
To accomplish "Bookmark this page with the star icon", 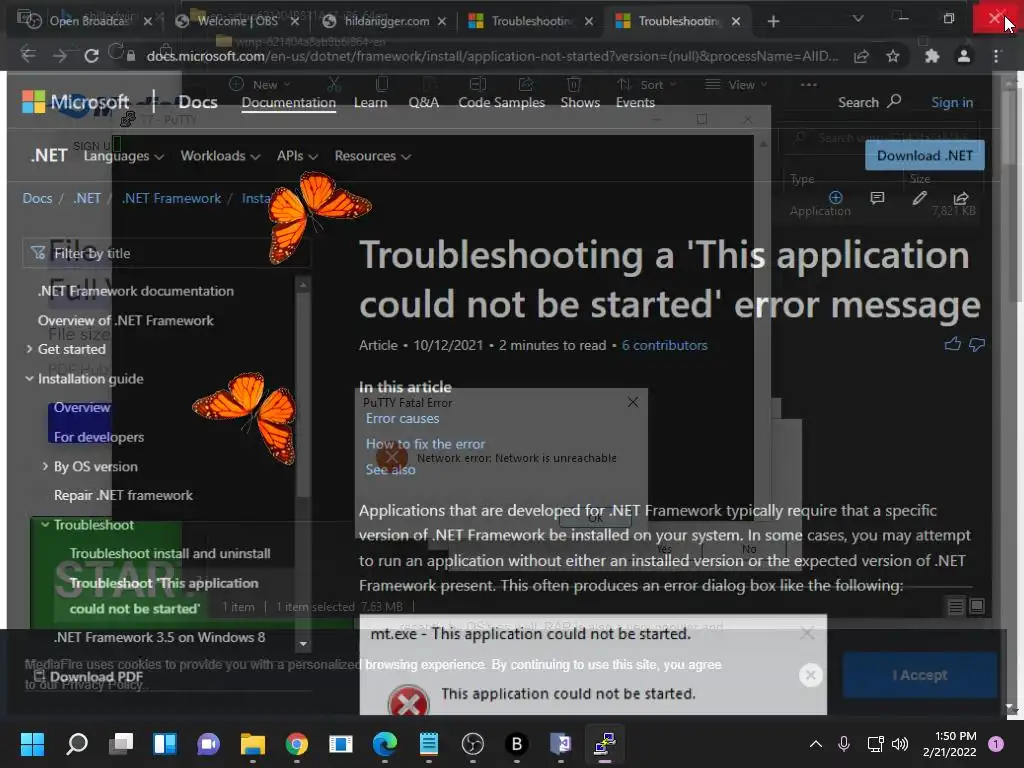I will [893, 56].
